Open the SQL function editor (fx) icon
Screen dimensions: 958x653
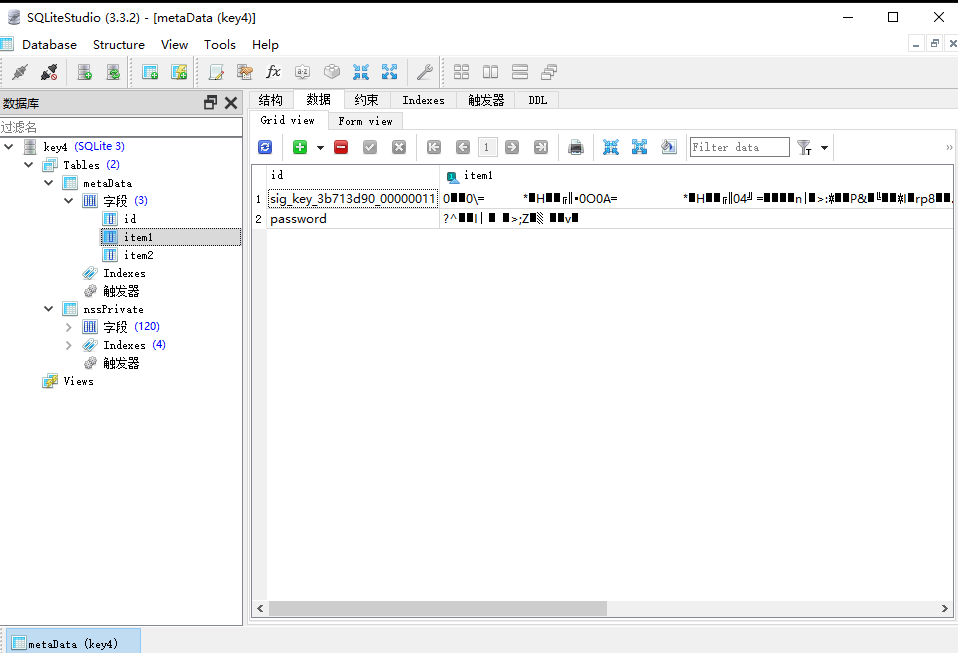point(273,72)
